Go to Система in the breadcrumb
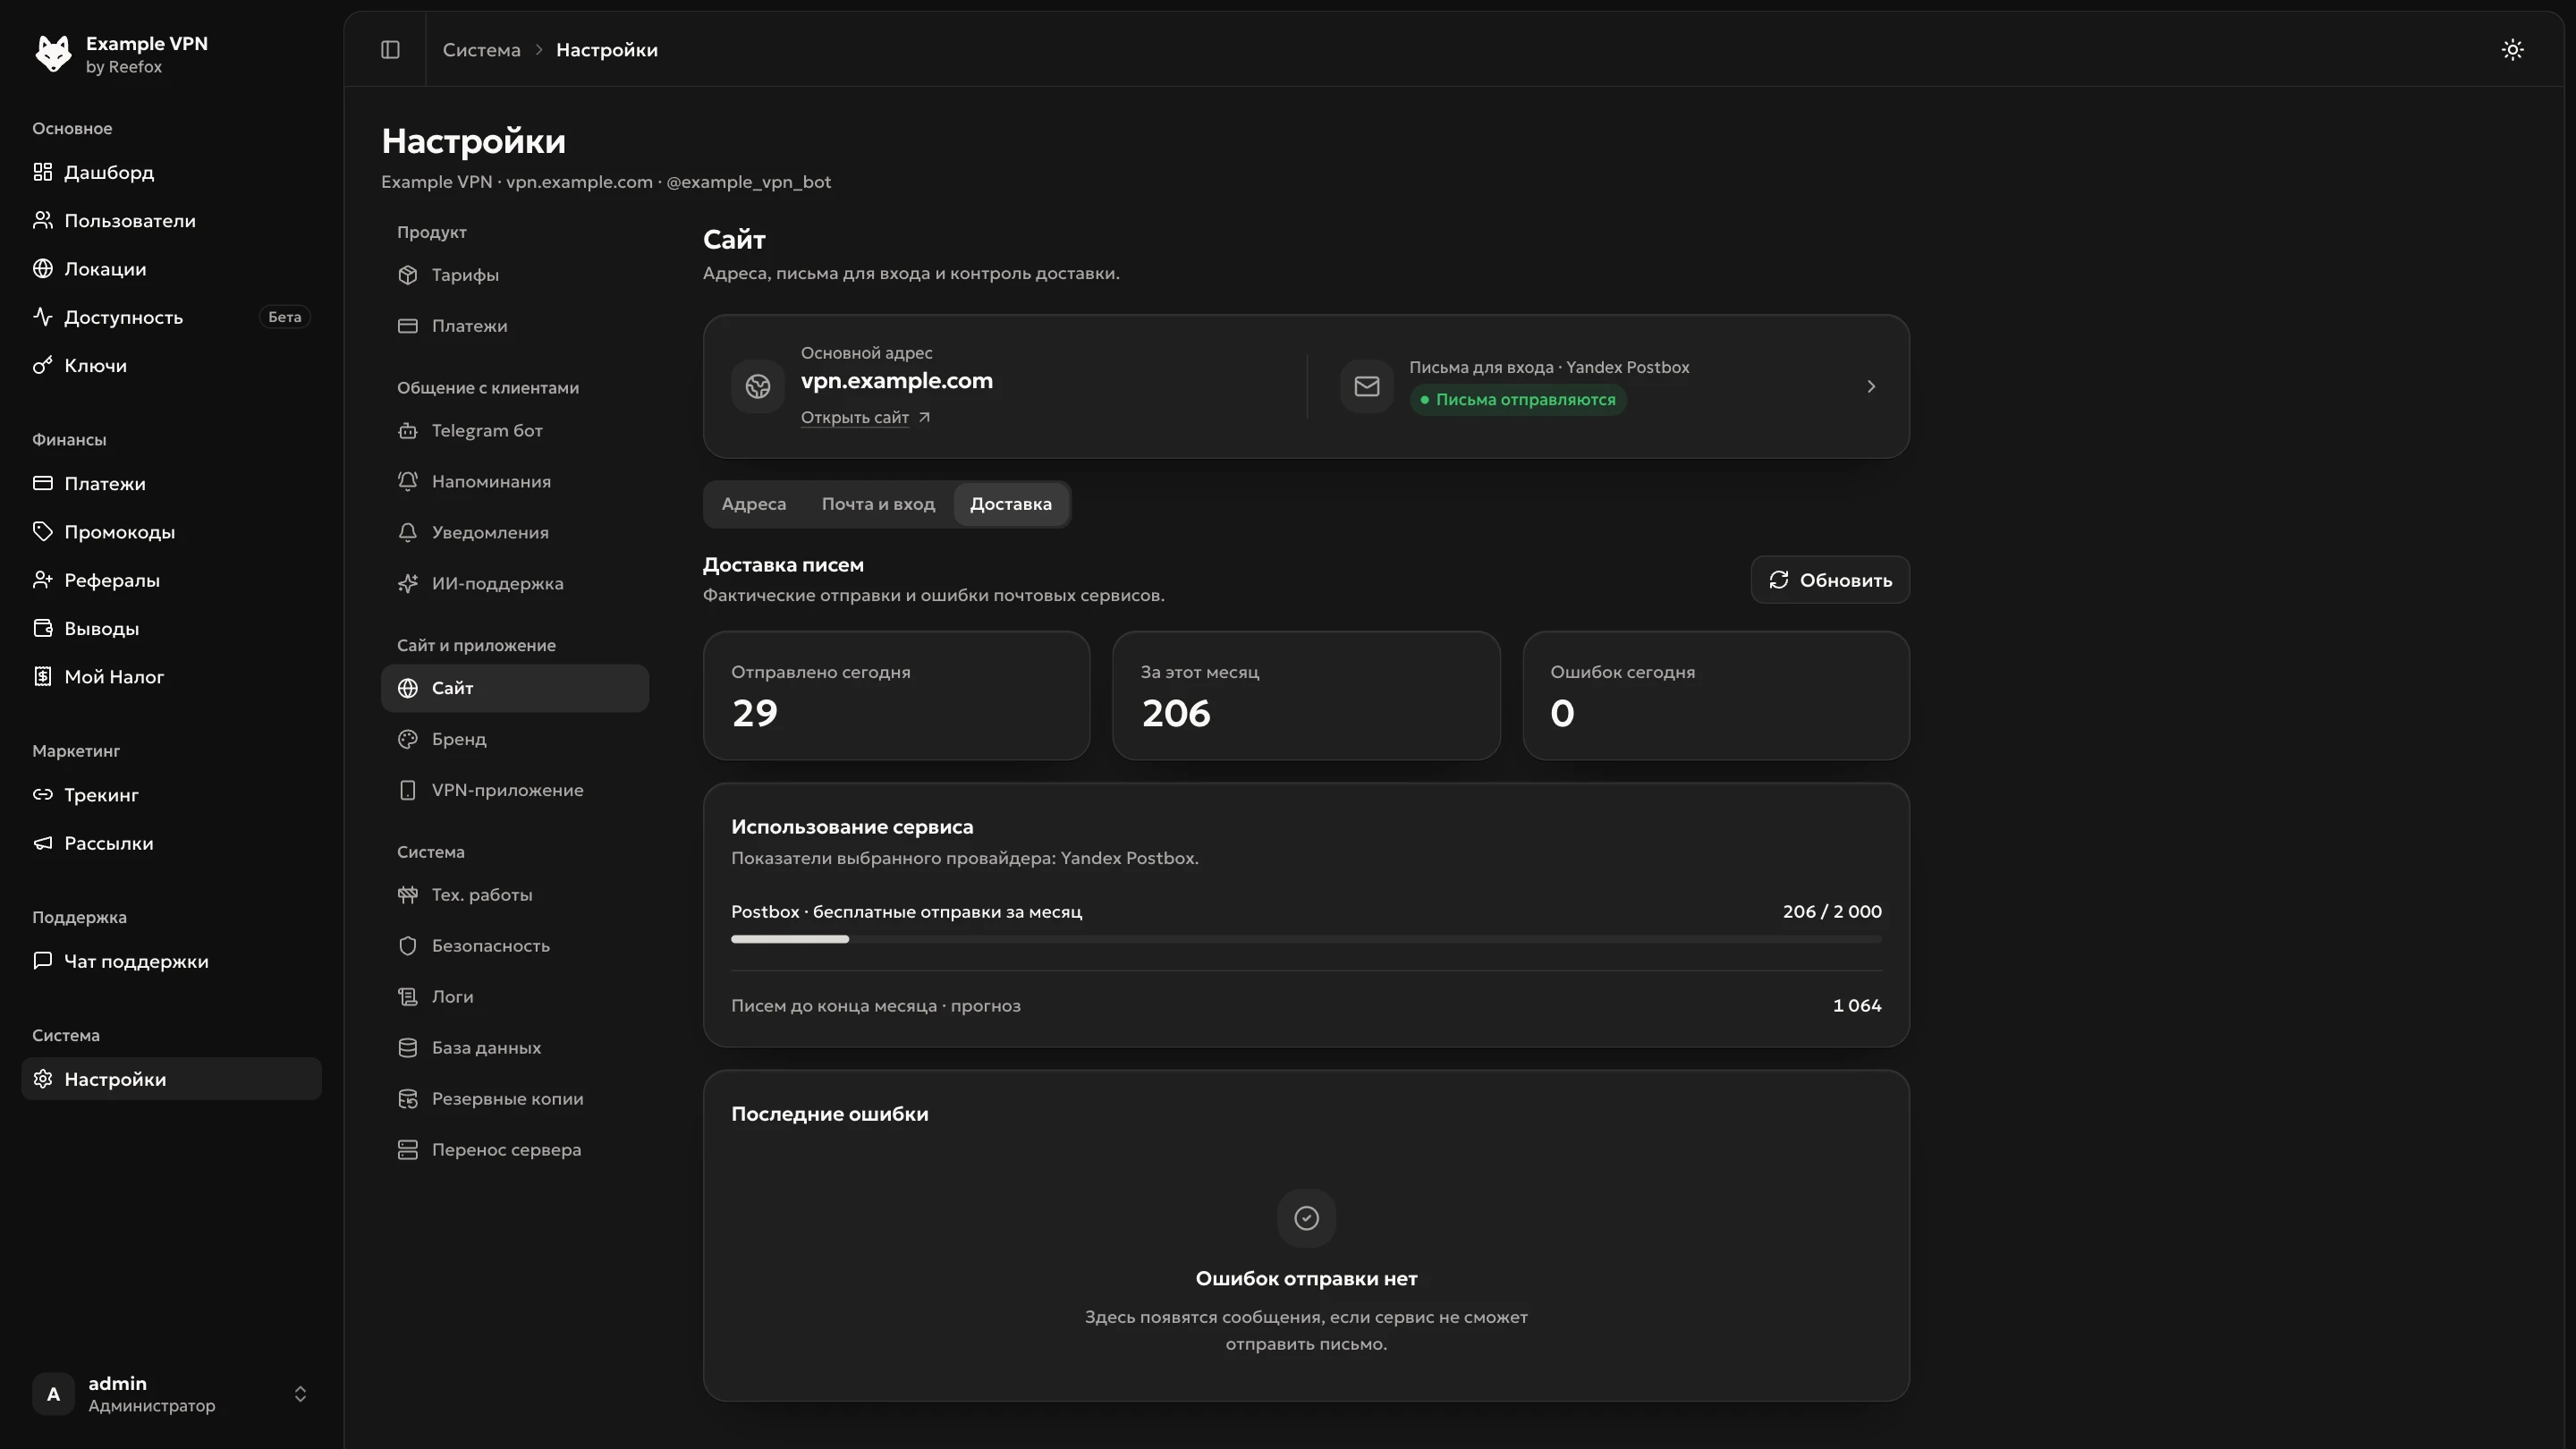 481,50
